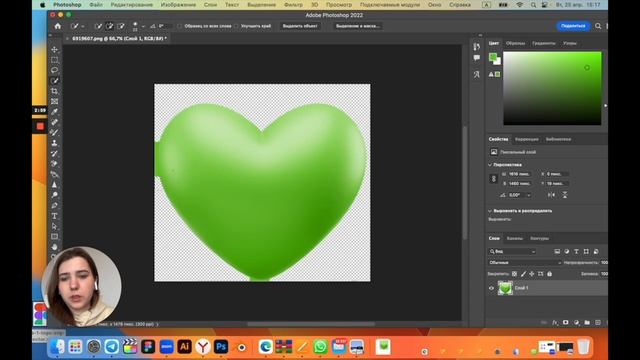Select the Eyedropper tool
The width and height of the screenshot is (640, 360).
(54, 112)
